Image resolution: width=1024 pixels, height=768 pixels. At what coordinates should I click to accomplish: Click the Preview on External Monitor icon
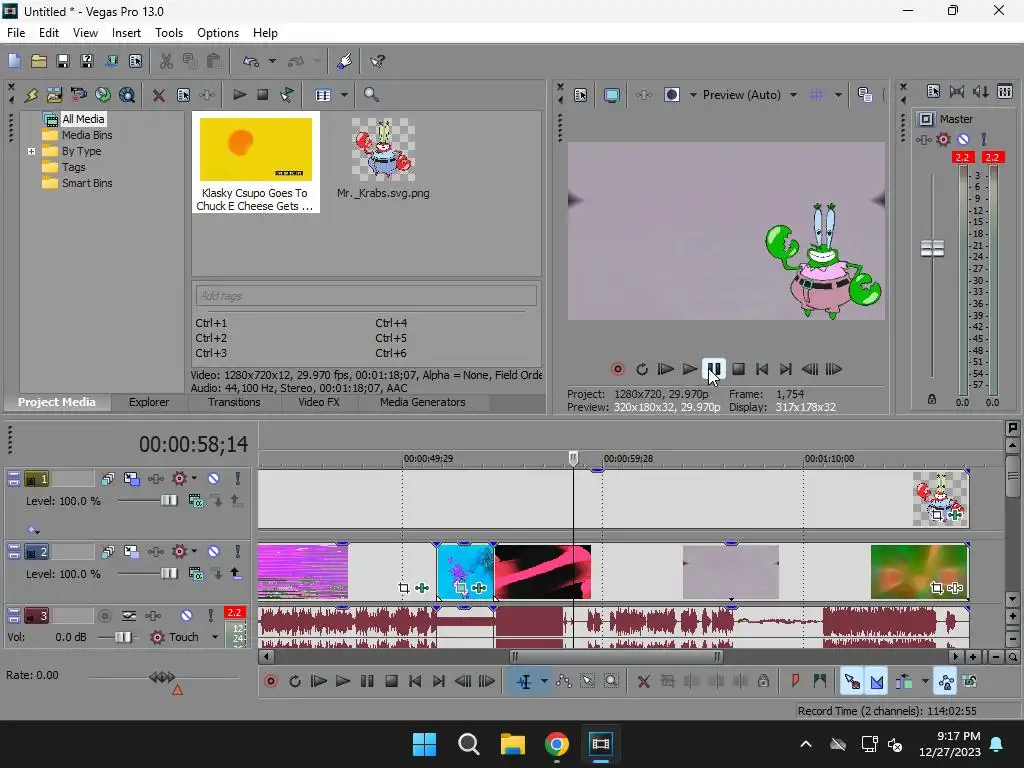612,95
